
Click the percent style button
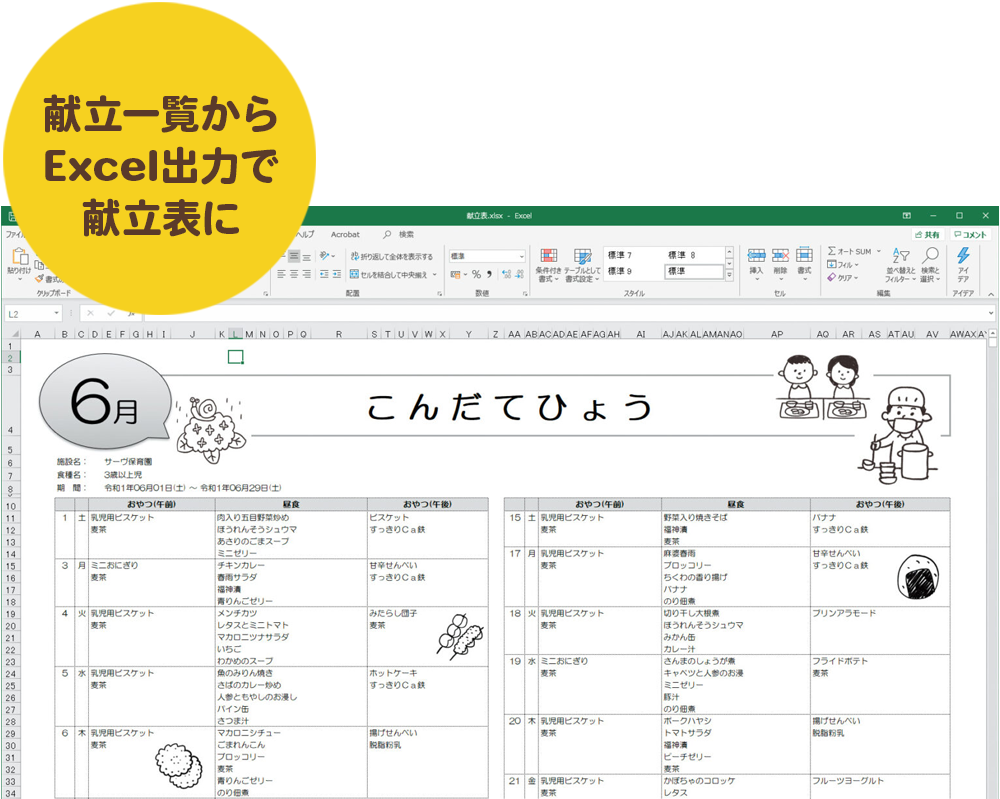click(x=476, y=274)
